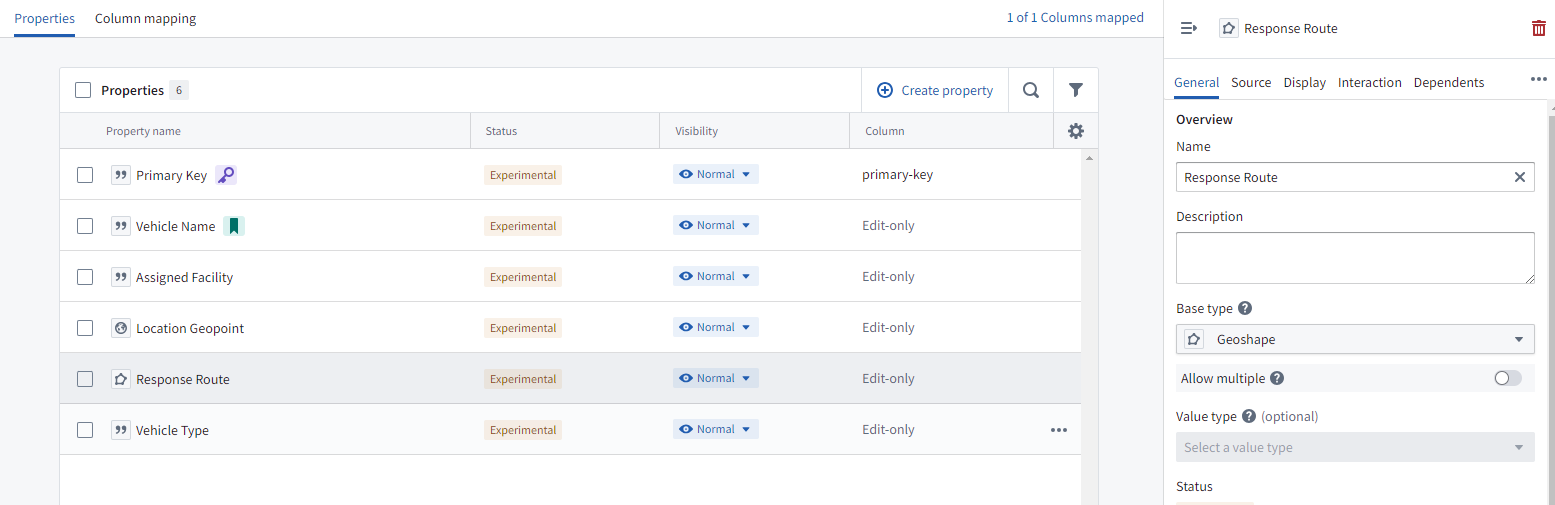The width and height of the screenshot is (1555, 505).
Task: Select all properties with header checkbox
Action: (83, 90)
